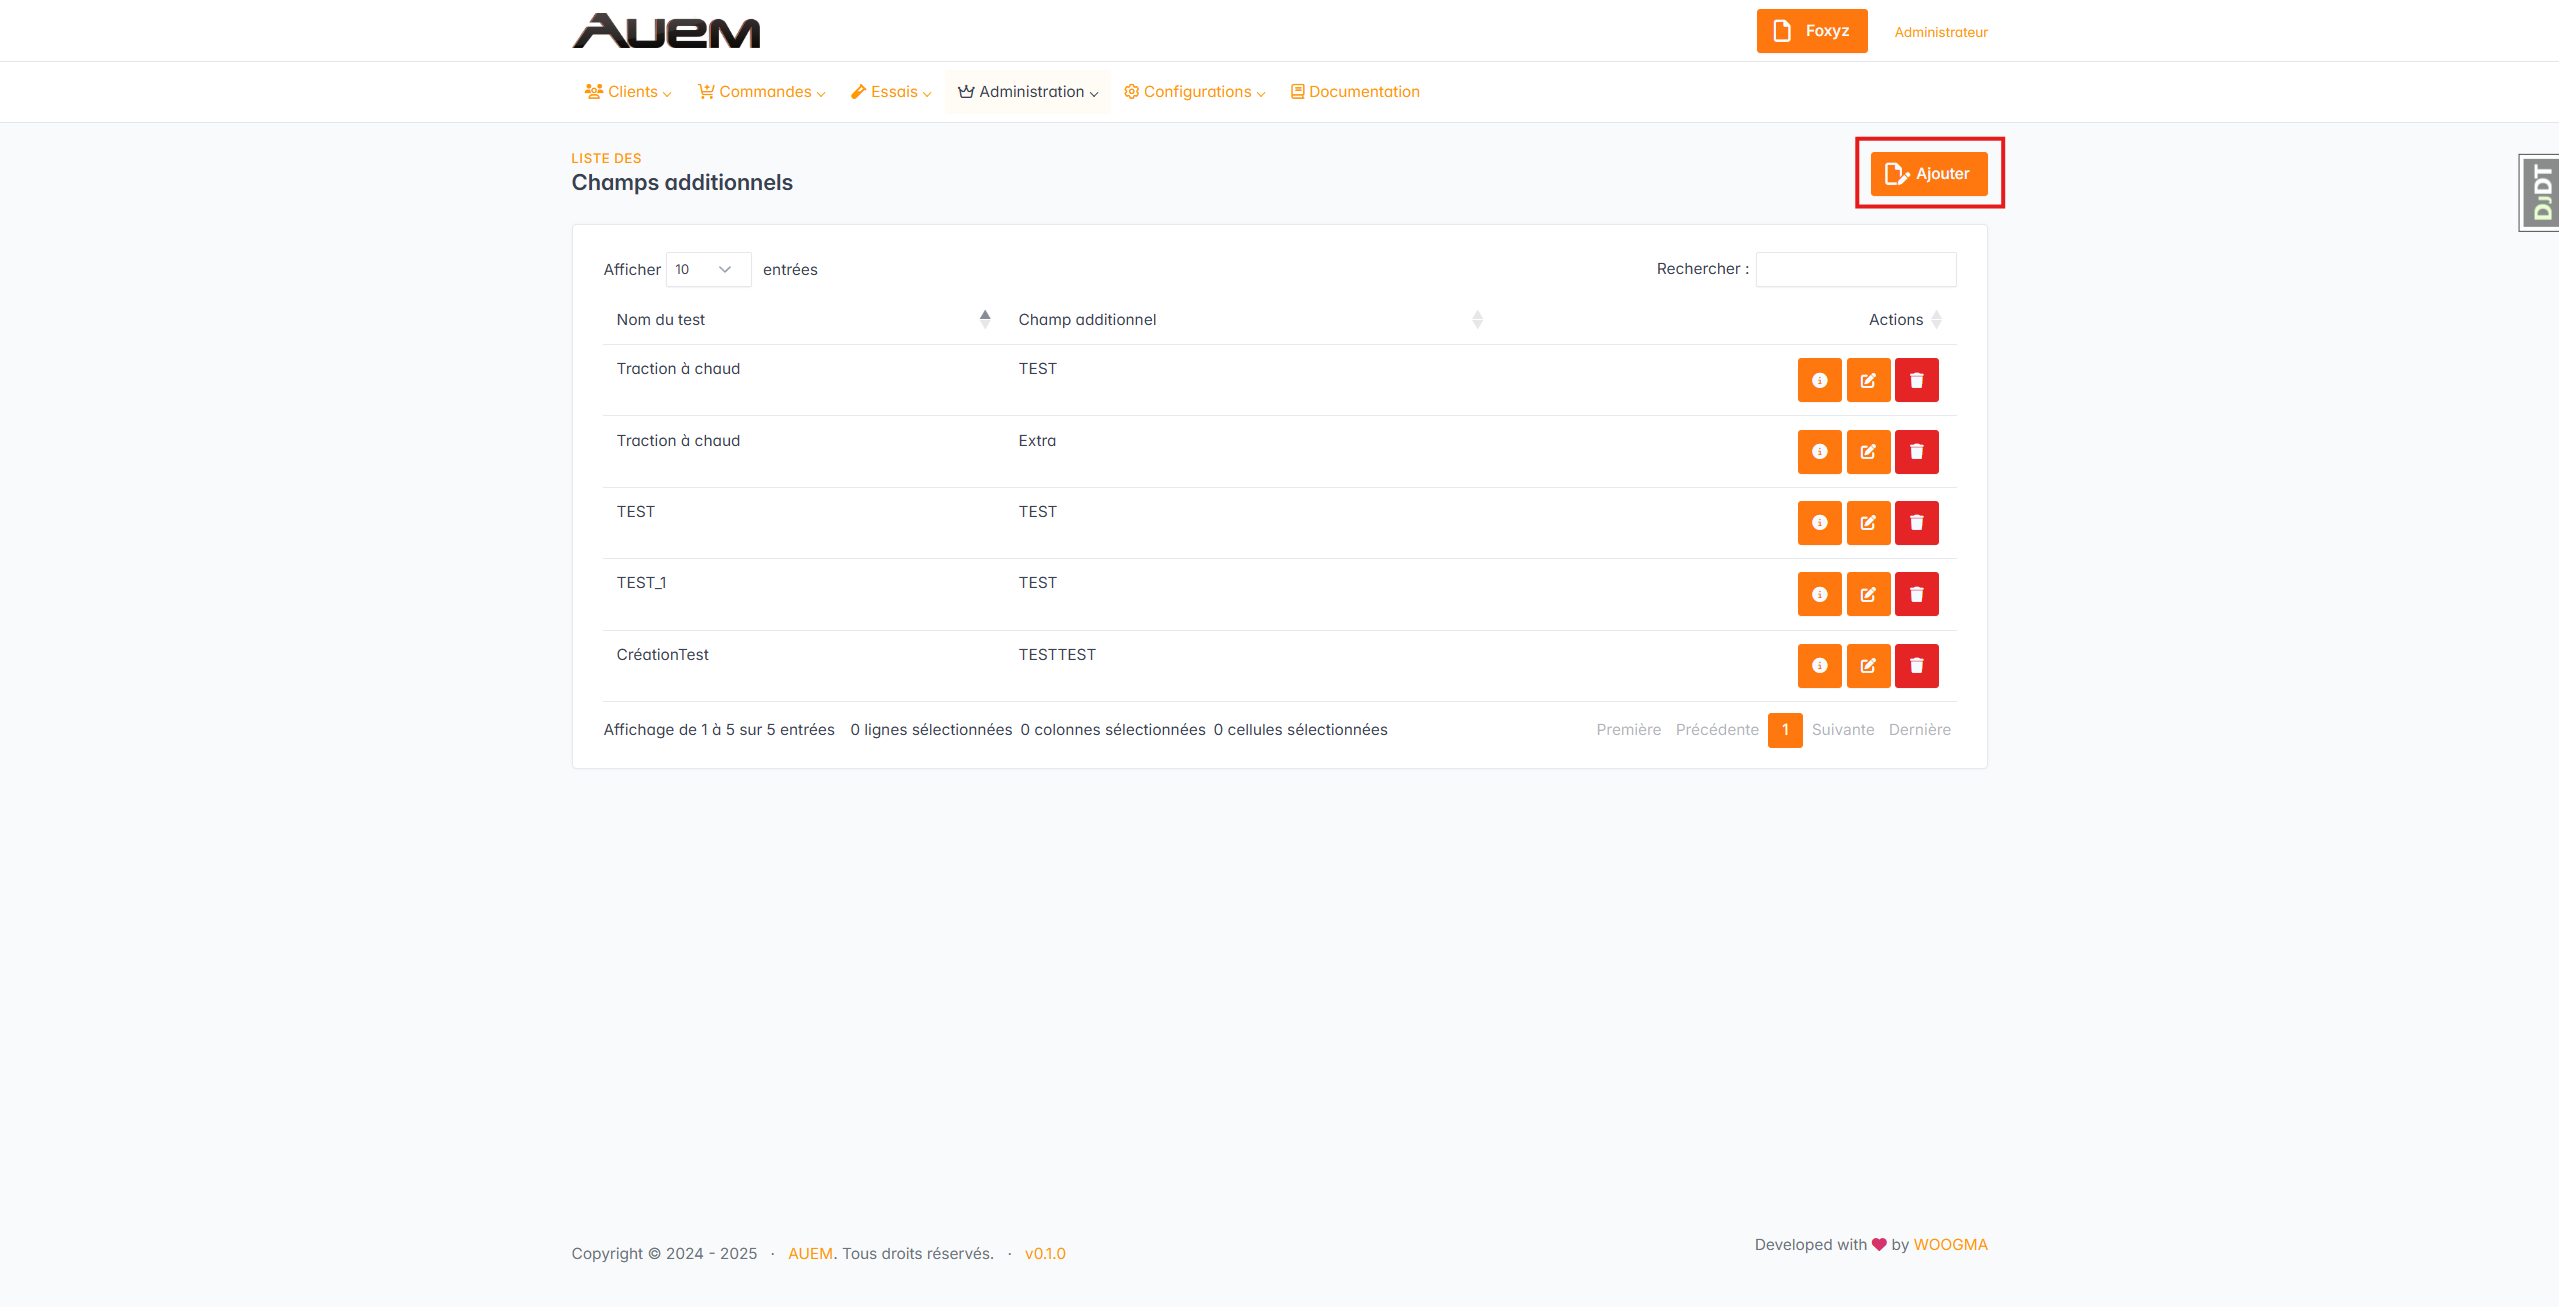Delete the Extra additional field row
The height and width of the screenshot is (1307, 2559).
pyautogui.click(x=1916, y=452)
